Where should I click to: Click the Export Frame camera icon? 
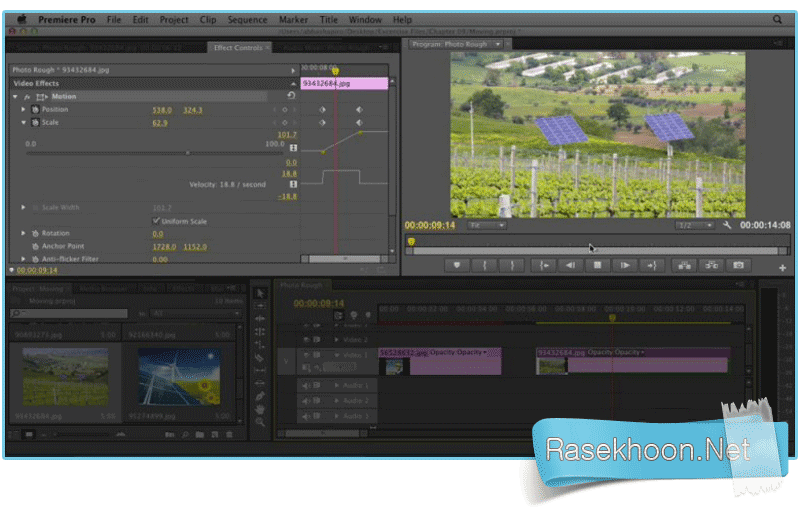738,265
